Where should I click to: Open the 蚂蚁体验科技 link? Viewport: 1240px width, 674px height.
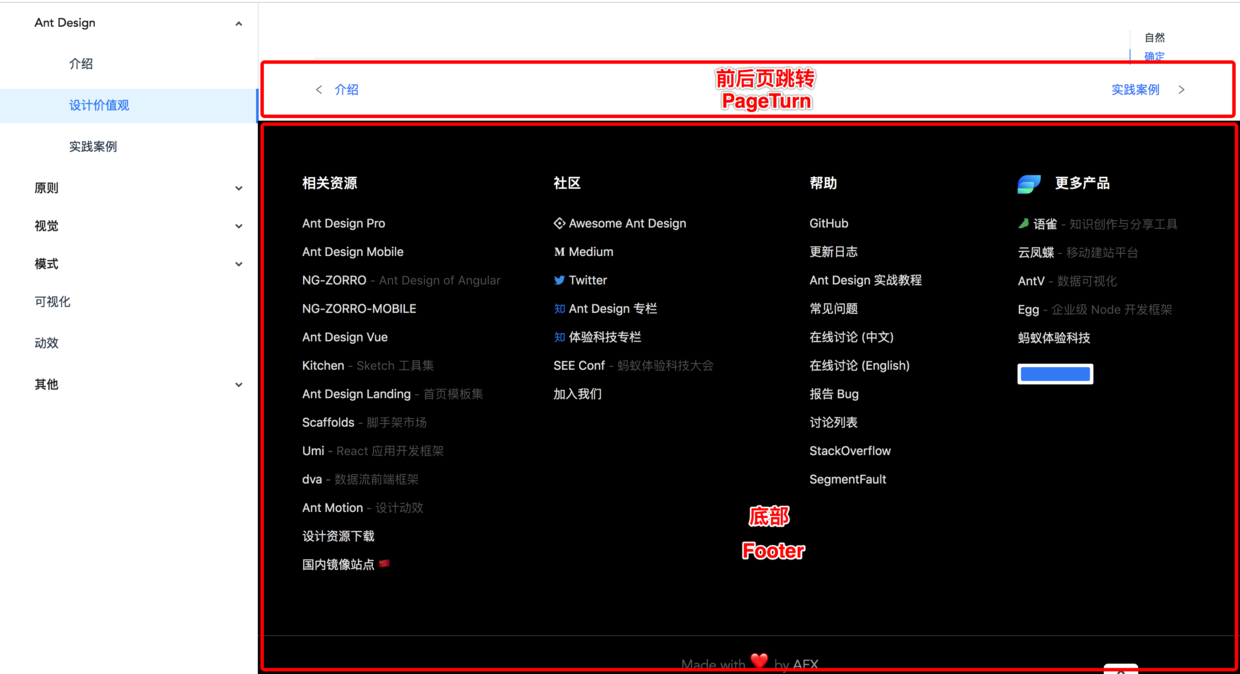1054,338
